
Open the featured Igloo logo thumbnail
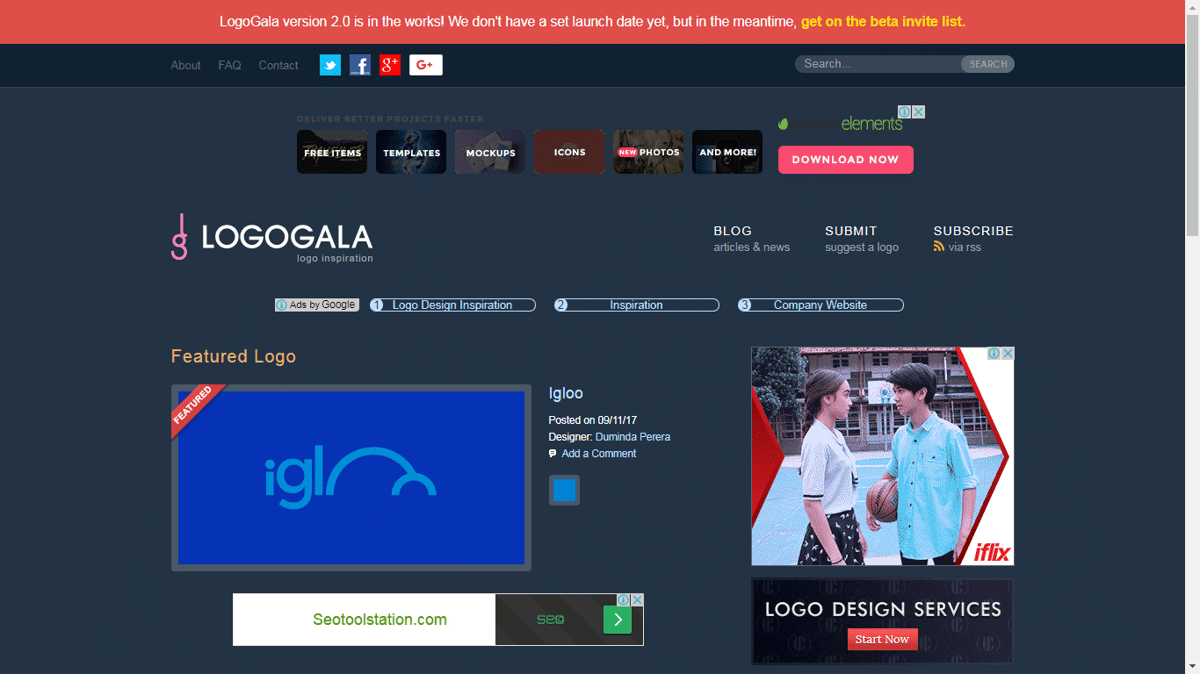351,478
